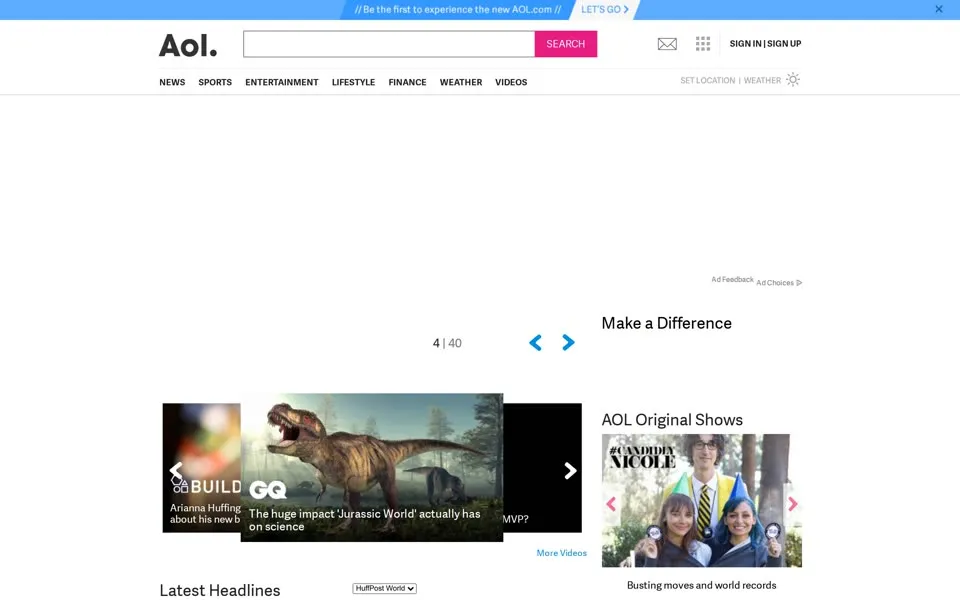This screenshot has width=960, height=600.
Task: Click pink left arrow on Original Shows
Action: [610, 504]
